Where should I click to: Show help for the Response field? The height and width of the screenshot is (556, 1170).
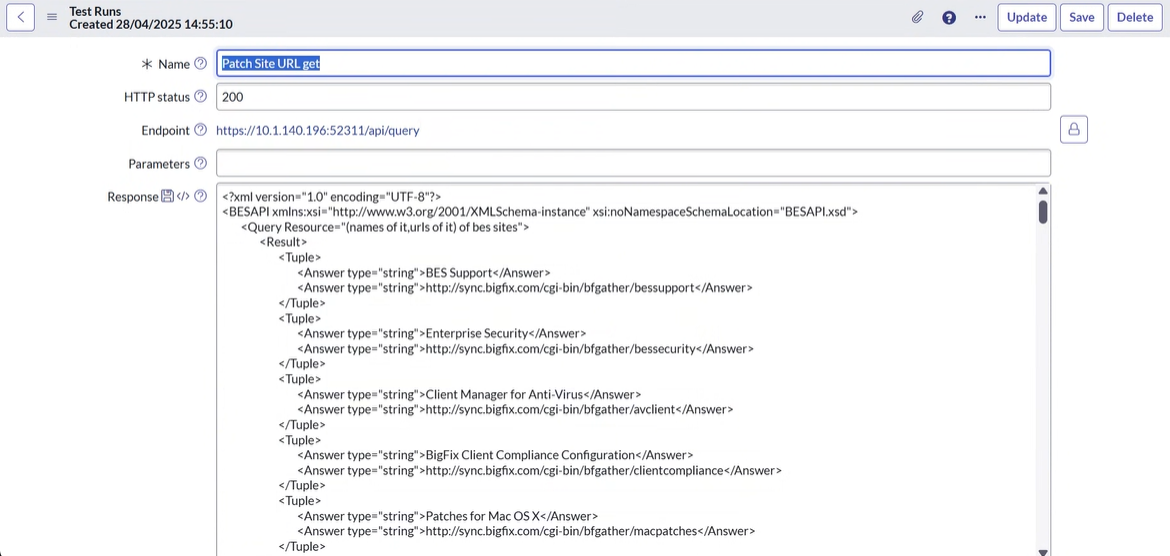(x=201, y=196)
